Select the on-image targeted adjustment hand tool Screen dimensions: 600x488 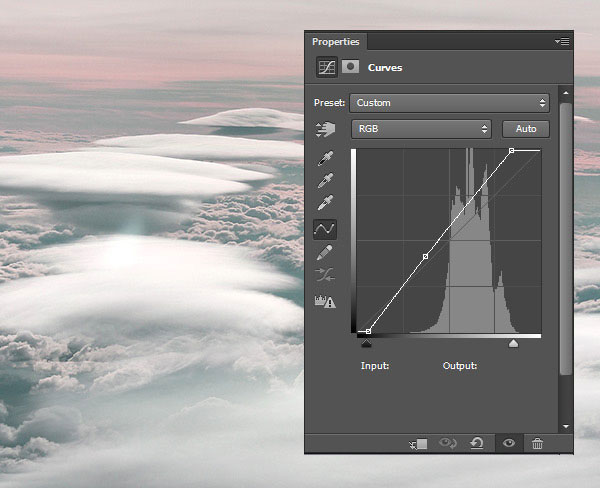pyautogui.click(x=325, y=129)
